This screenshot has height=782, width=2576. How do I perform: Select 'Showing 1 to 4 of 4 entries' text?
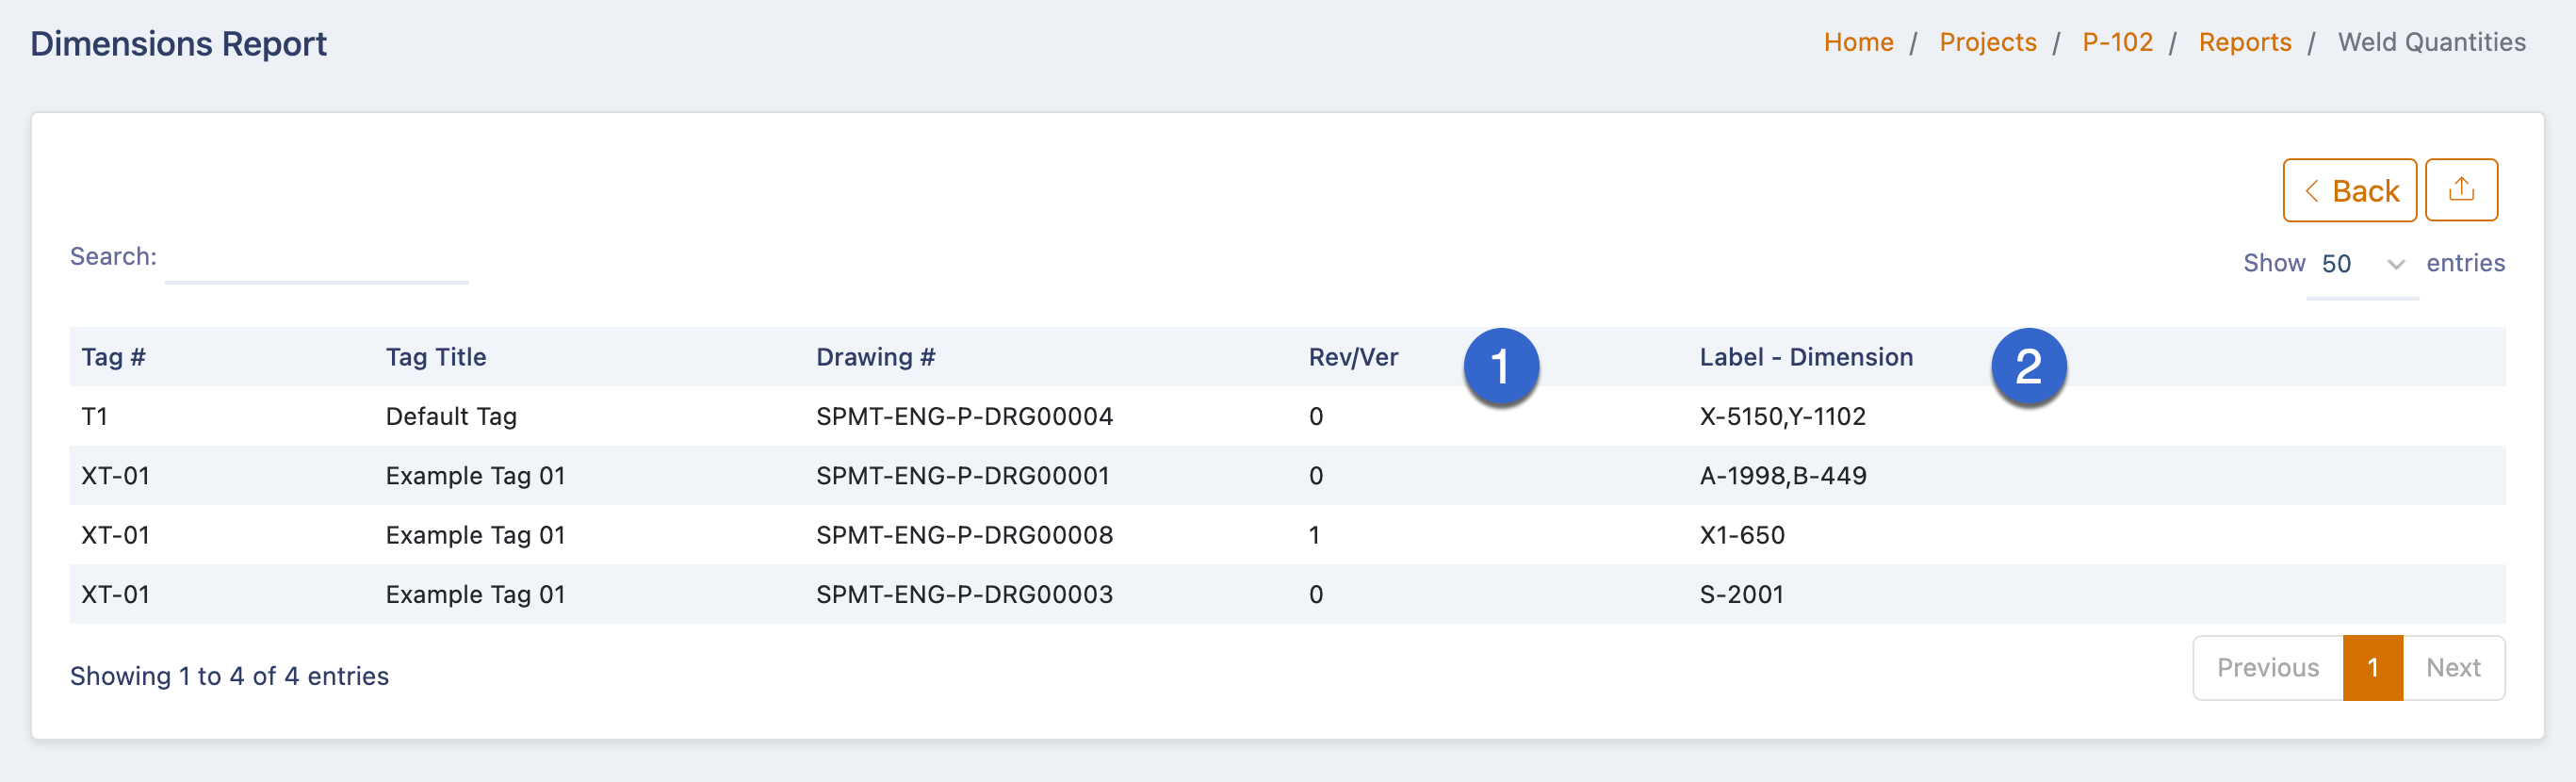pyautogui.click(x=229, y=676)
